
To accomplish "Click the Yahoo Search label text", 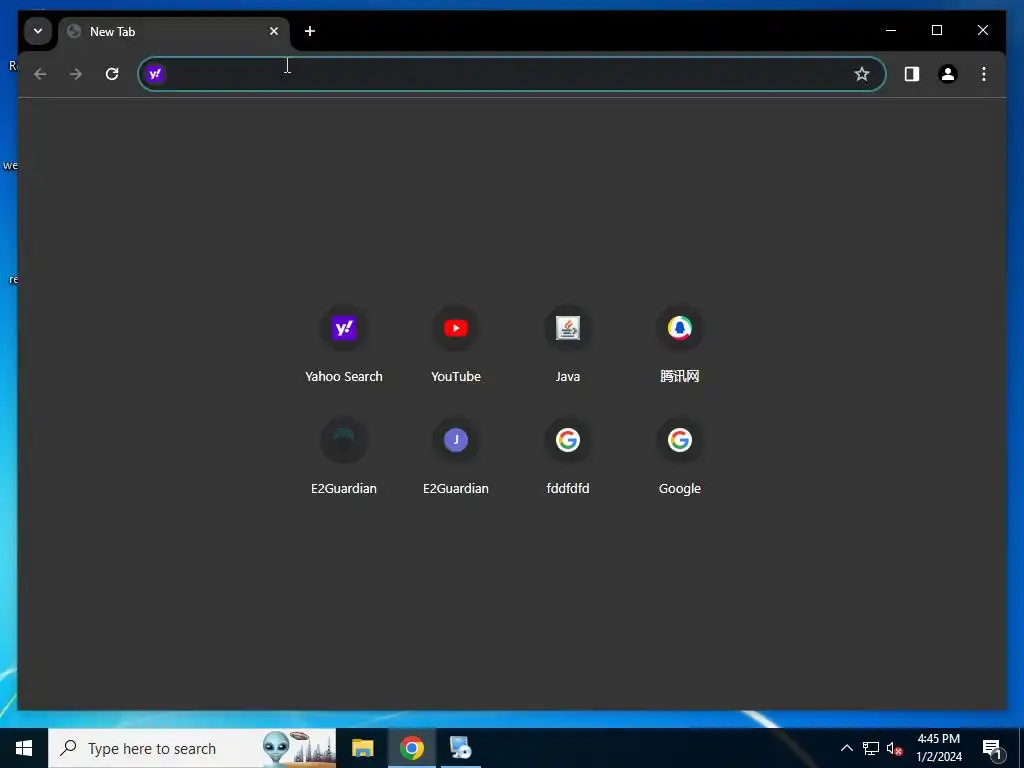I will [x=344, y=377].
